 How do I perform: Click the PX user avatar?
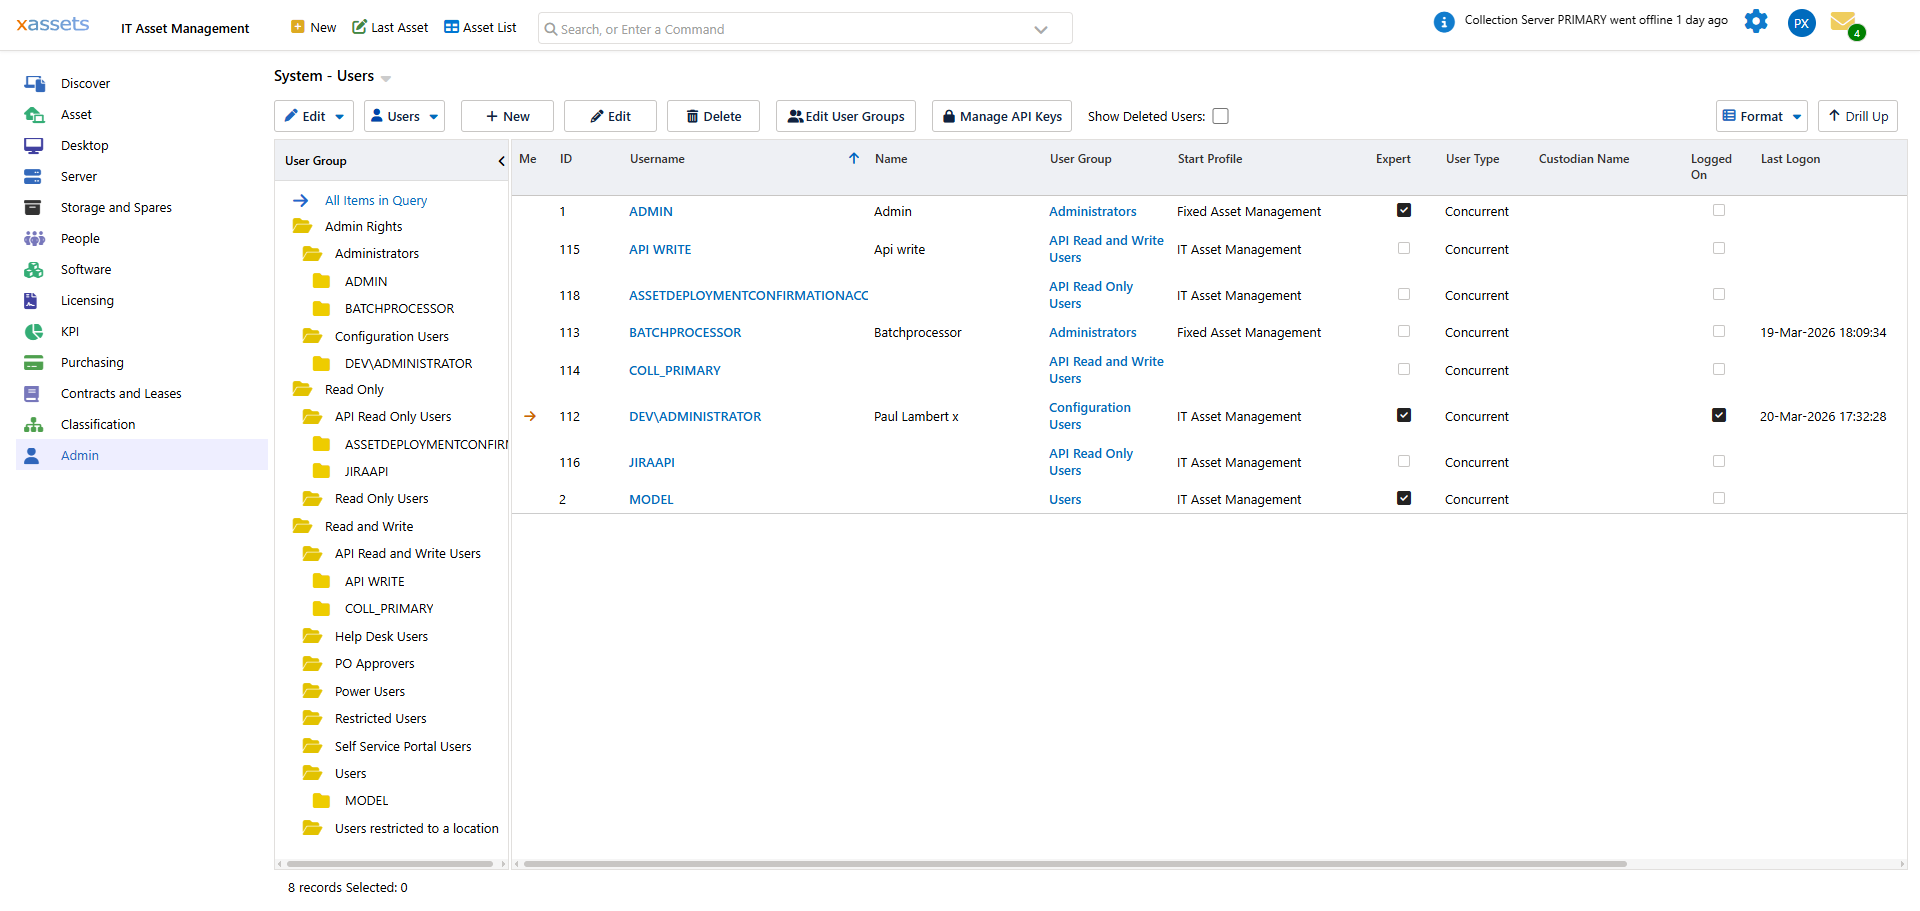[1801, 22]
